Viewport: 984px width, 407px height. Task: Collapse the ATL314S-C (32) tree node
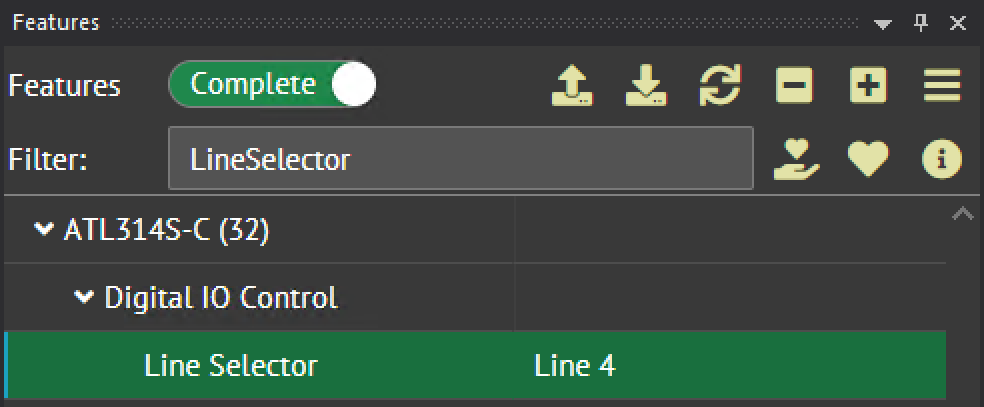click(x=43, y=230)
